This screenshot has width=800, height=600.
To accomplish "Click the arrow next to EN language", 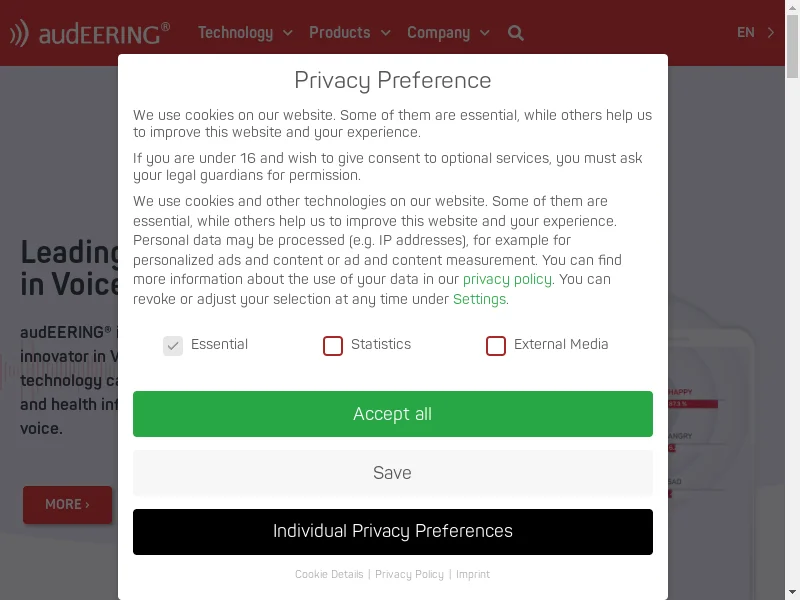I will click(770, 33).
